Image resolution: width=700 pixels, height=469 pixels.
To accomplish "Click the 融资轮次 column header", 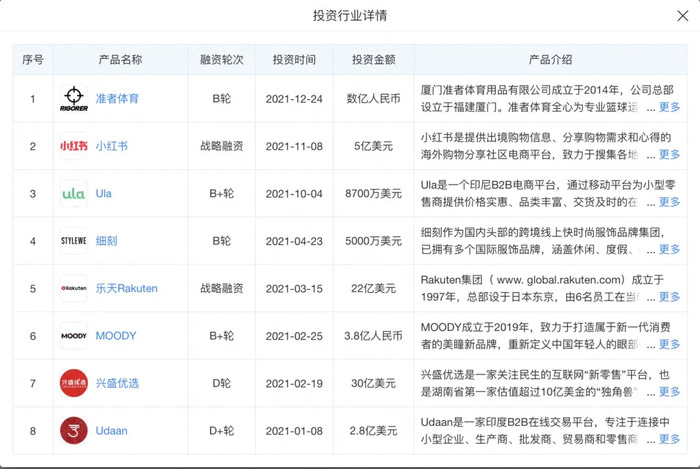I will (x=221, y=59).
